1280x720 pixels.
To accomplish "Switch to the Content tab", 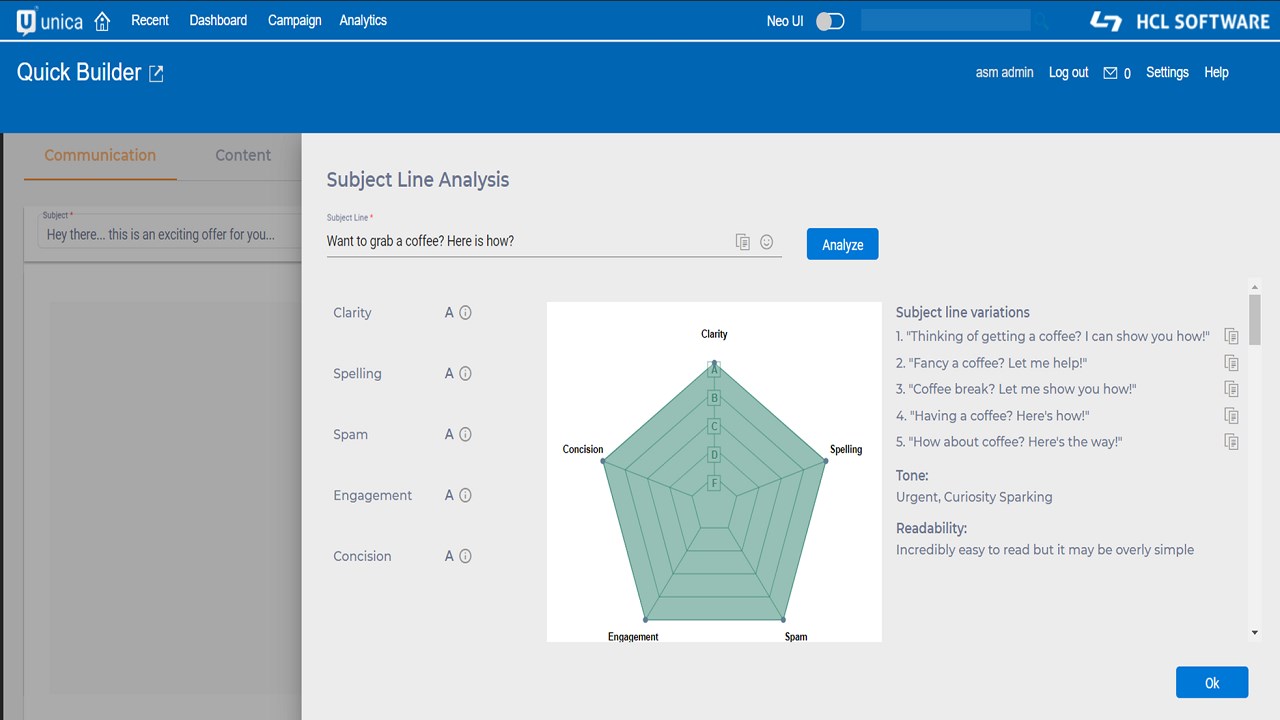I will (243, 156).
